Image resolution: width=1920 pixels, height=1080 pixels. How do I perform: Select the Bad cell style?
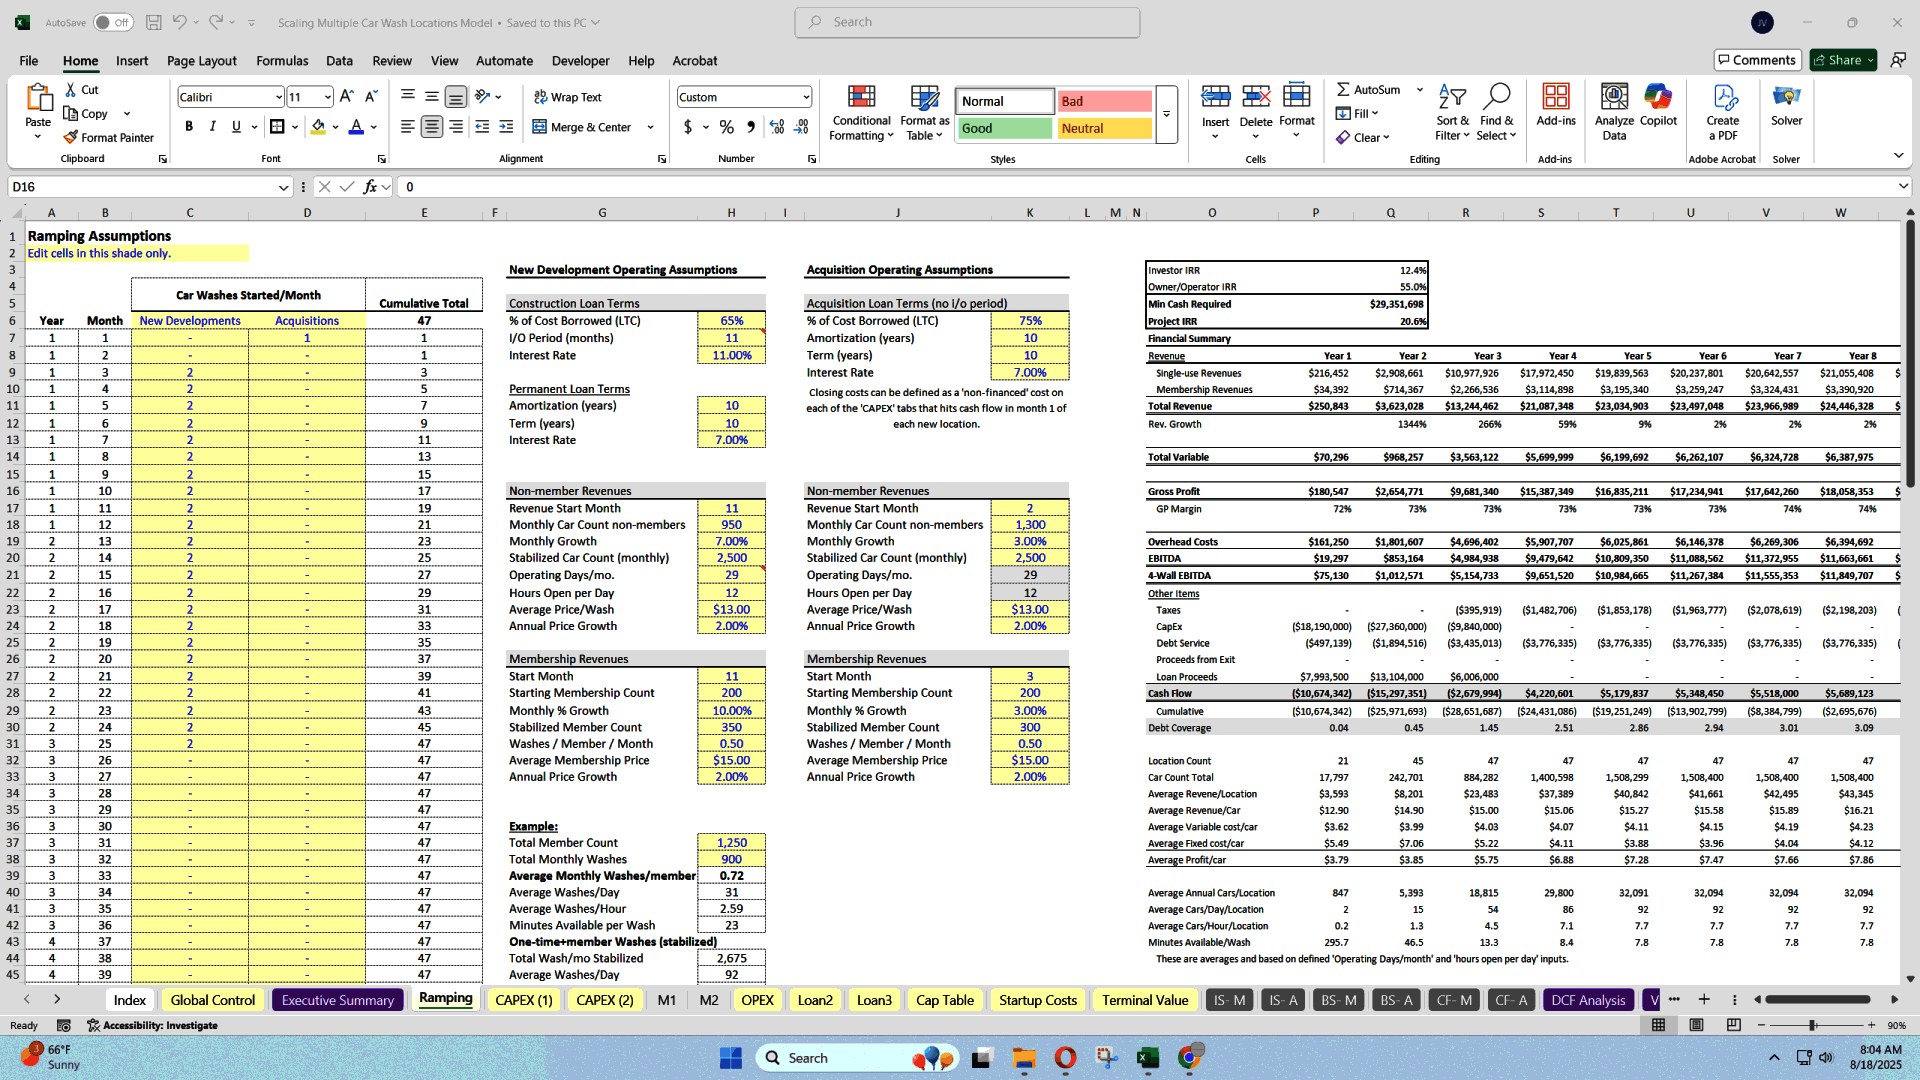pyautogui.click(x=1104, y=101)
